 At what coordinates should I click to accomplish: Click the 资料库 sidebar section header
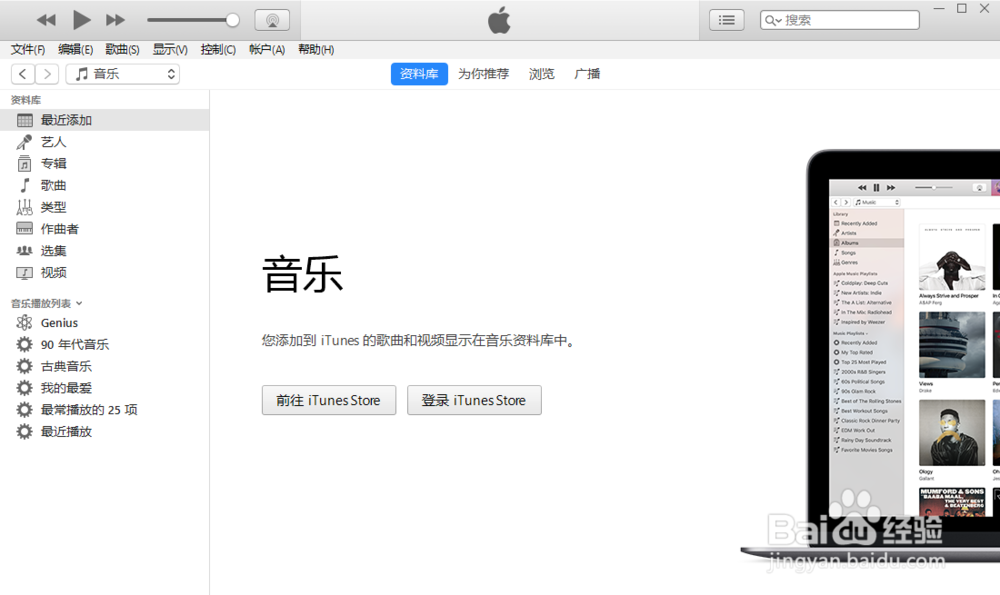point(26,100)
